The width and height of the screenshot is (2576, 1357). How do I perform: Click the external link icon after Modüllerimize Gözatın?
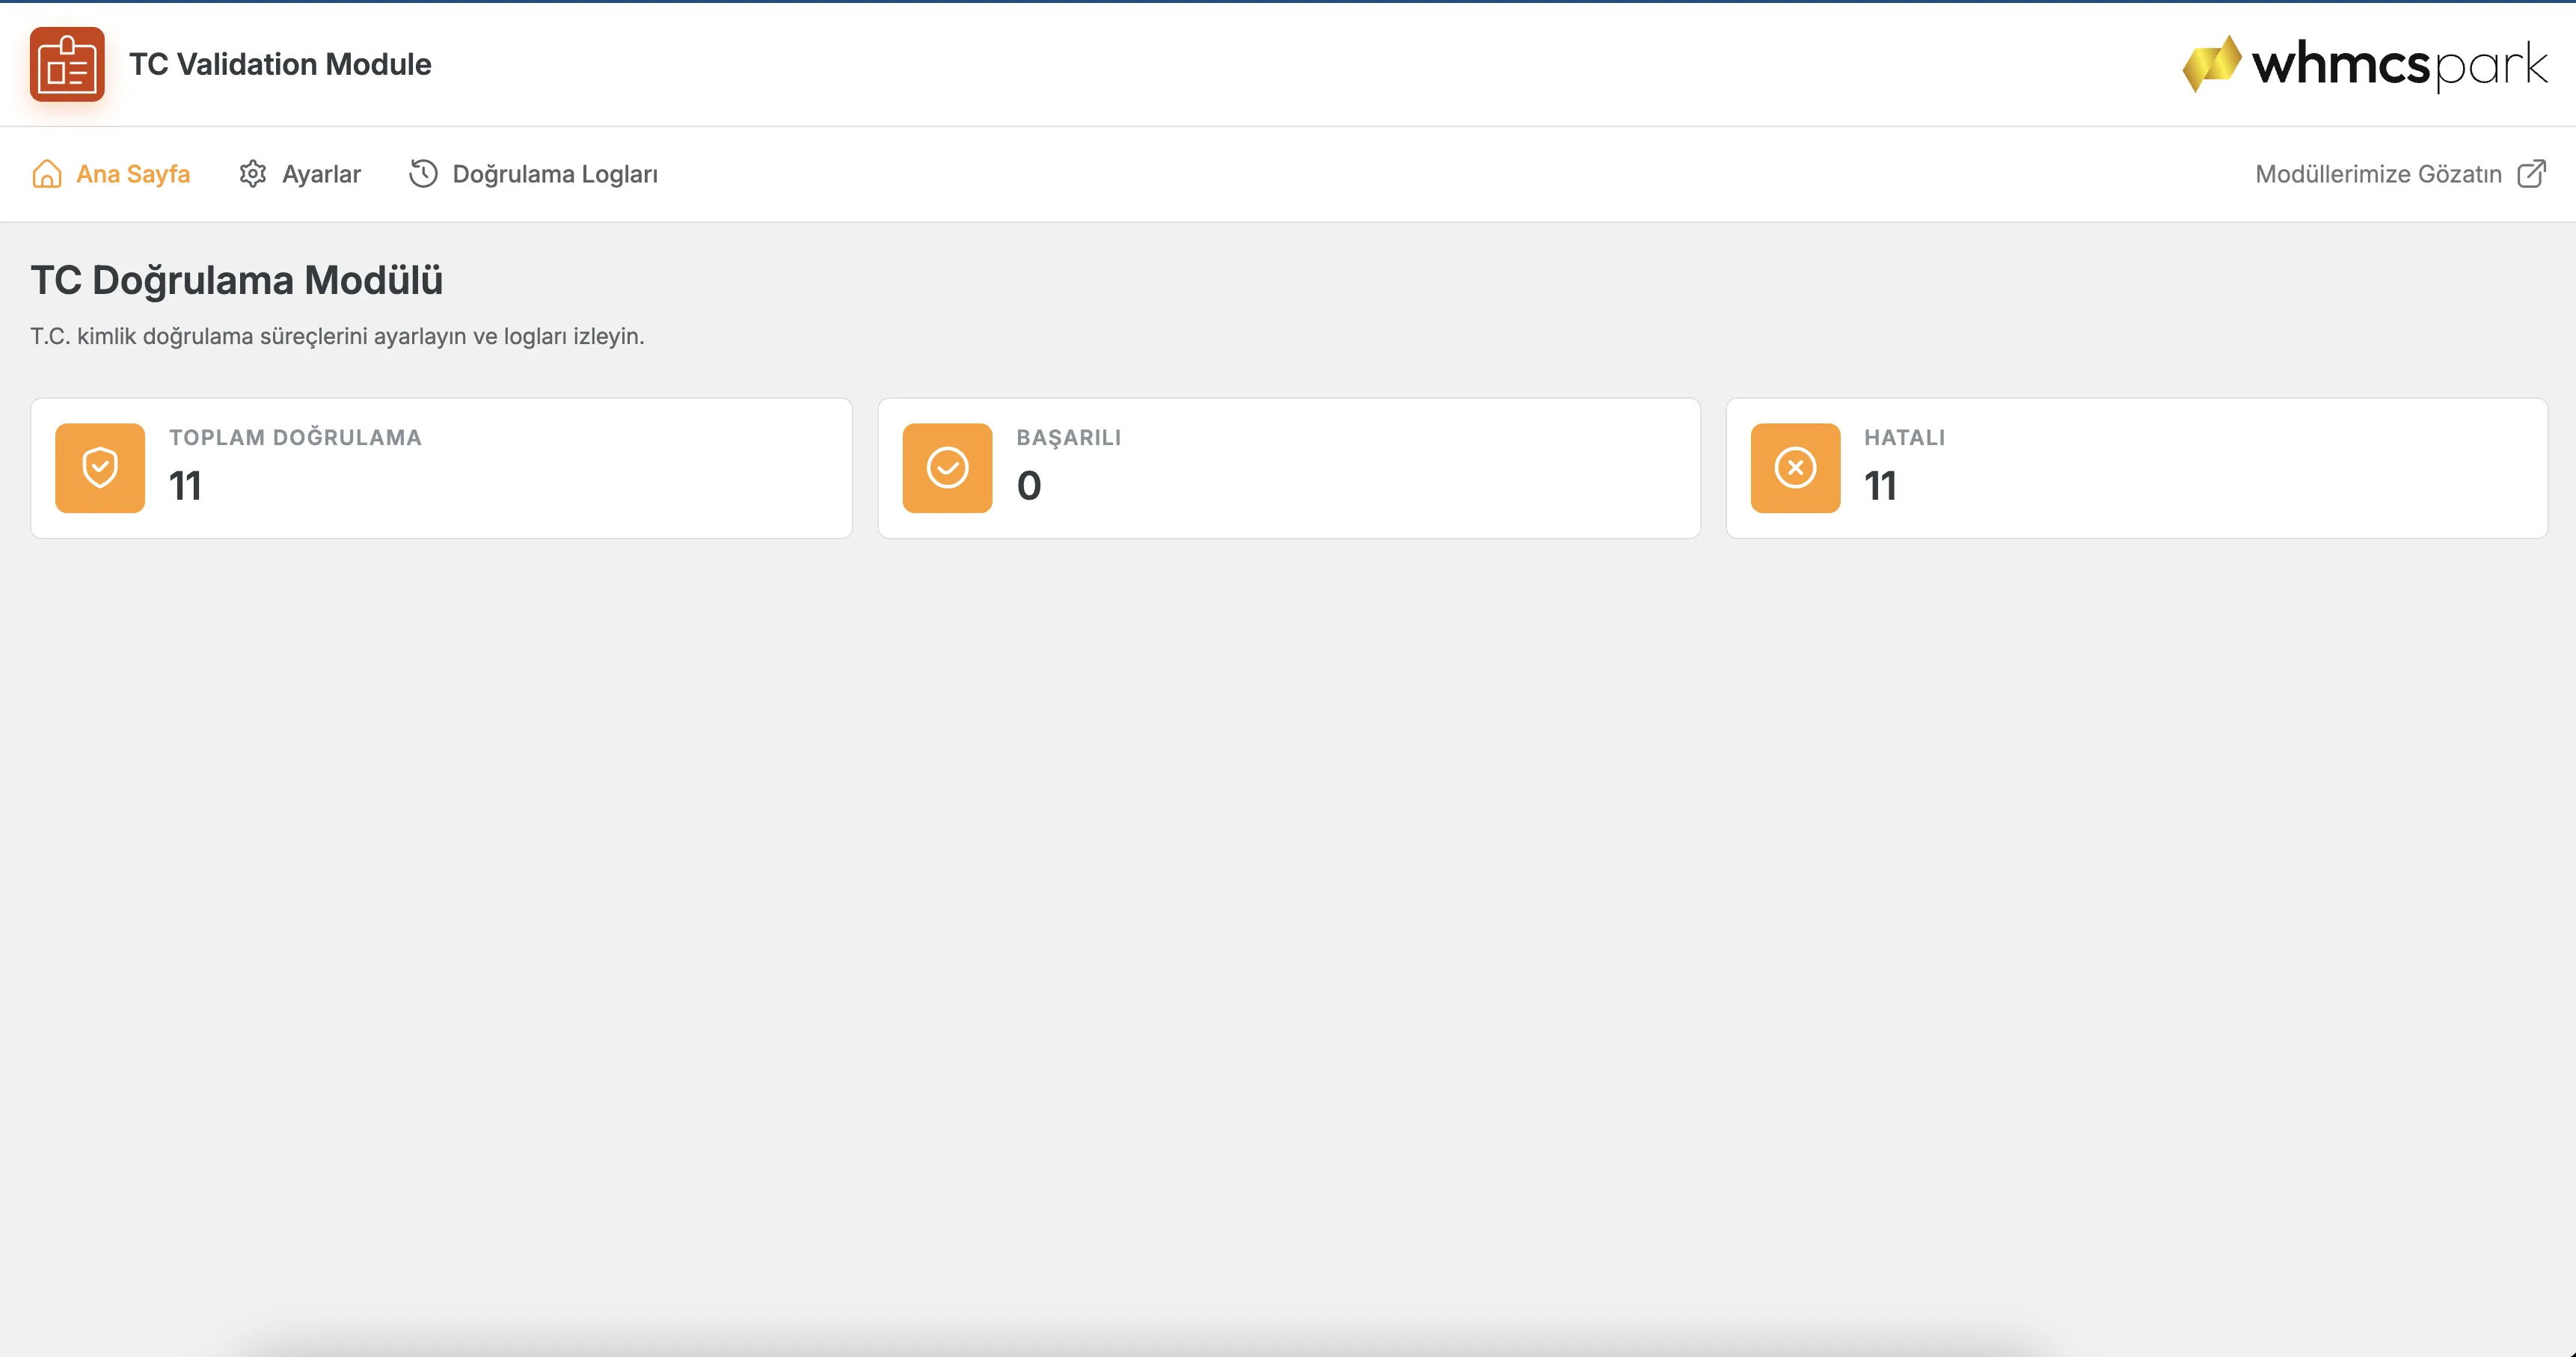pyautogui.click(x=2531, y=174)
